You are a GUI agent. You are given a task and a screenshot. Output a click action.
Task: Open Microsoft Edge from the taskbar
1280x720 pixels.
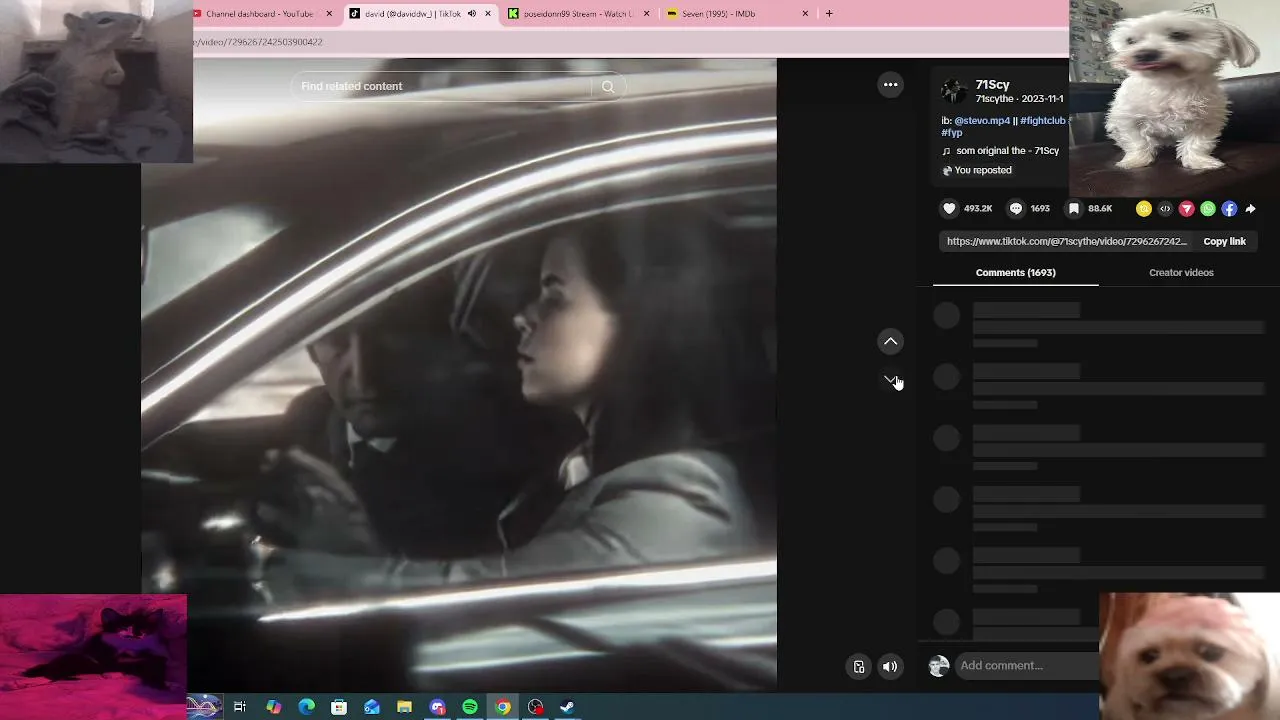306,707
